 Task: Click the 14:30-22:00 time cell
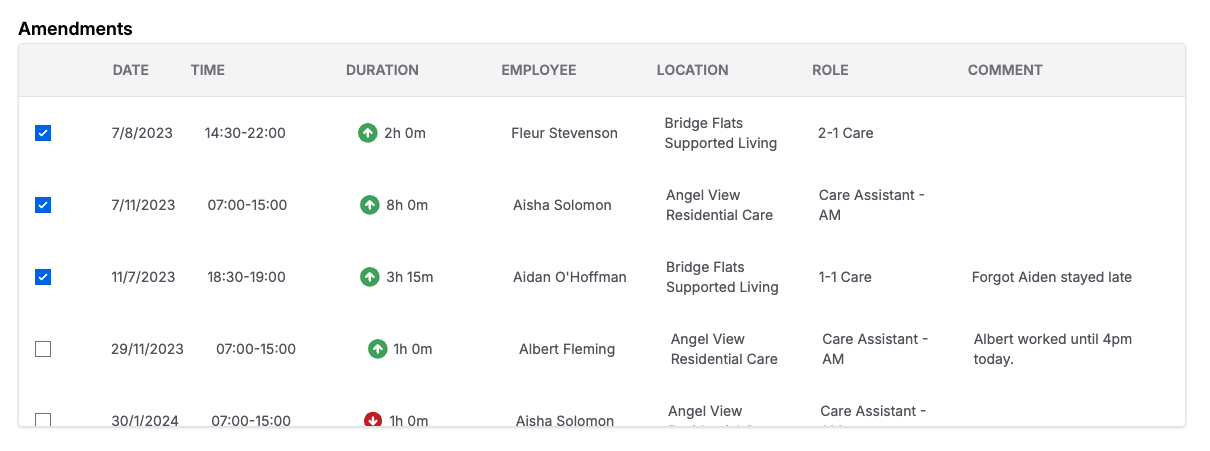(245, 133)
